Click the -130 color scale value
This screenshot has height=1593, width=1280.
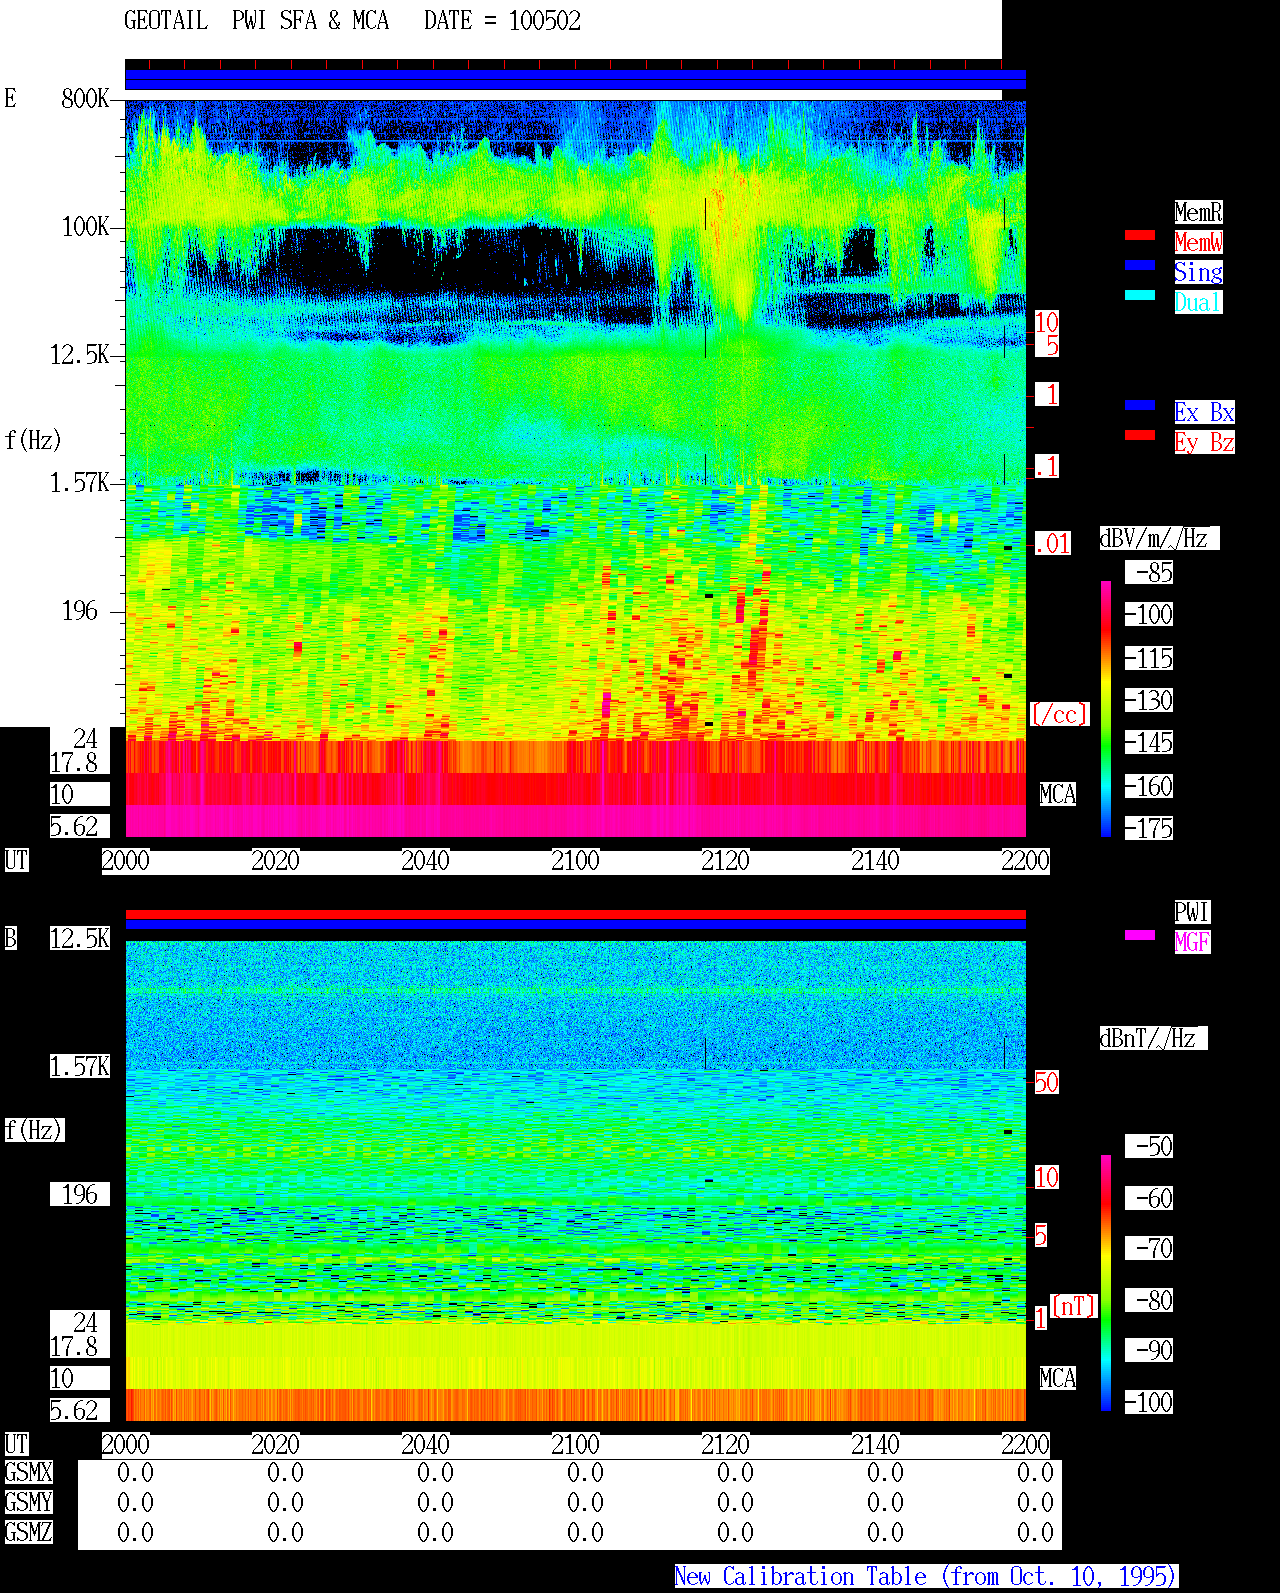click(x=1149, y=700)
